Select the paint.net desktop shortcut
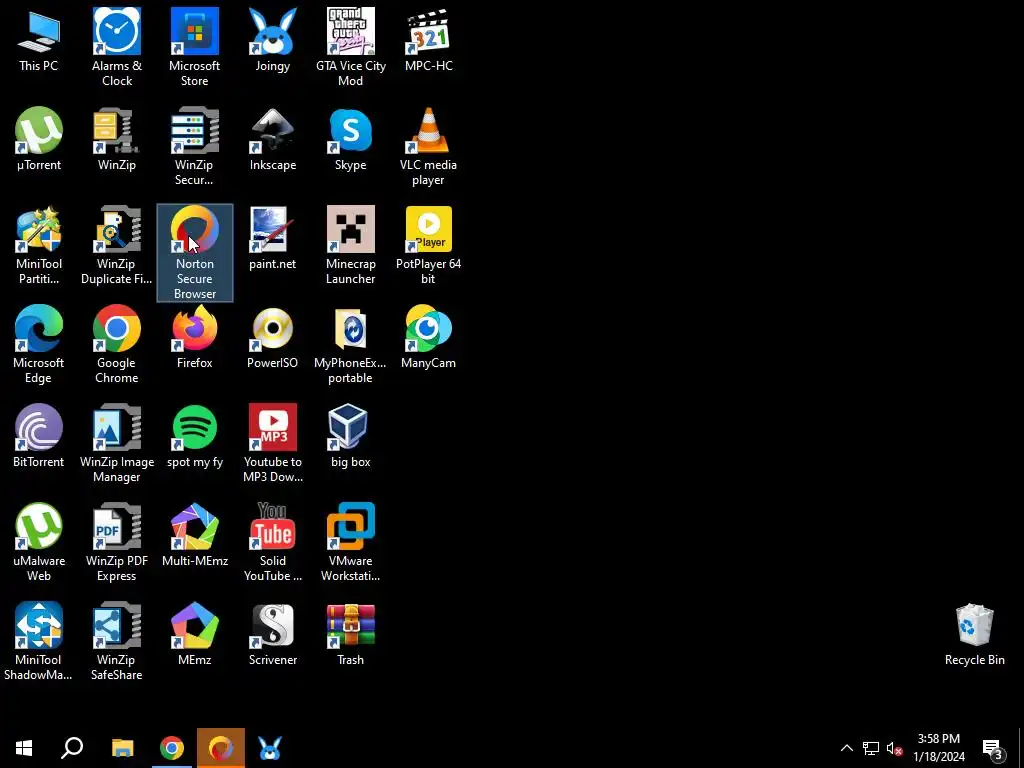 pos(272,238)
